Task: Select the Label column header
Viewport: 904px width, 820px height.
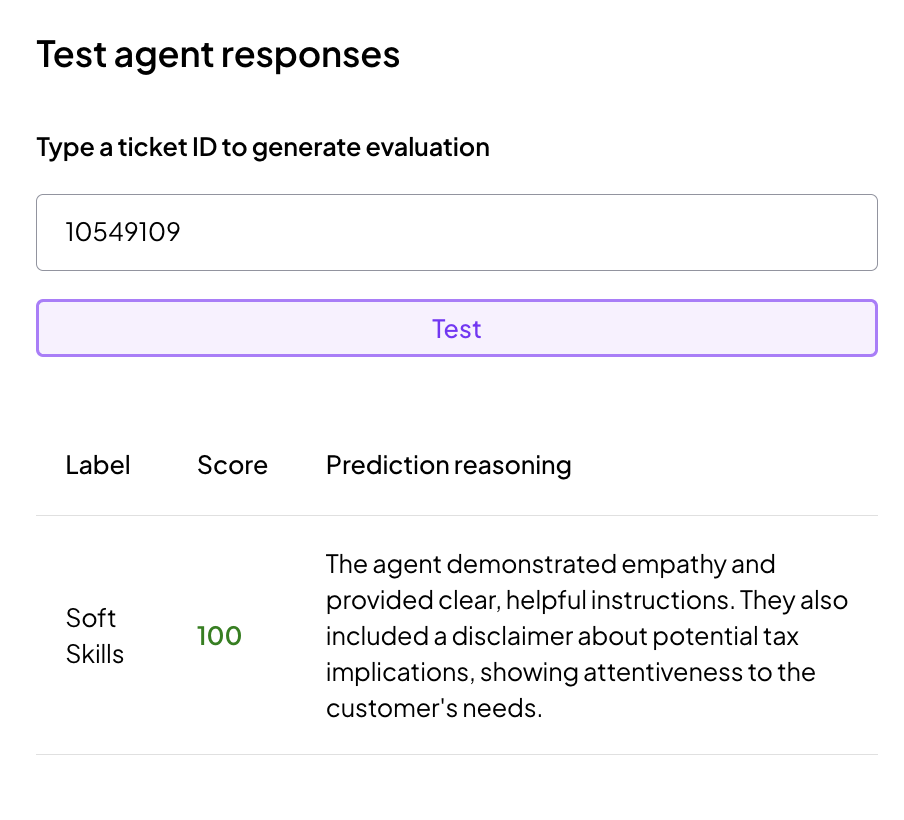Action: click(x=98, y=465)
